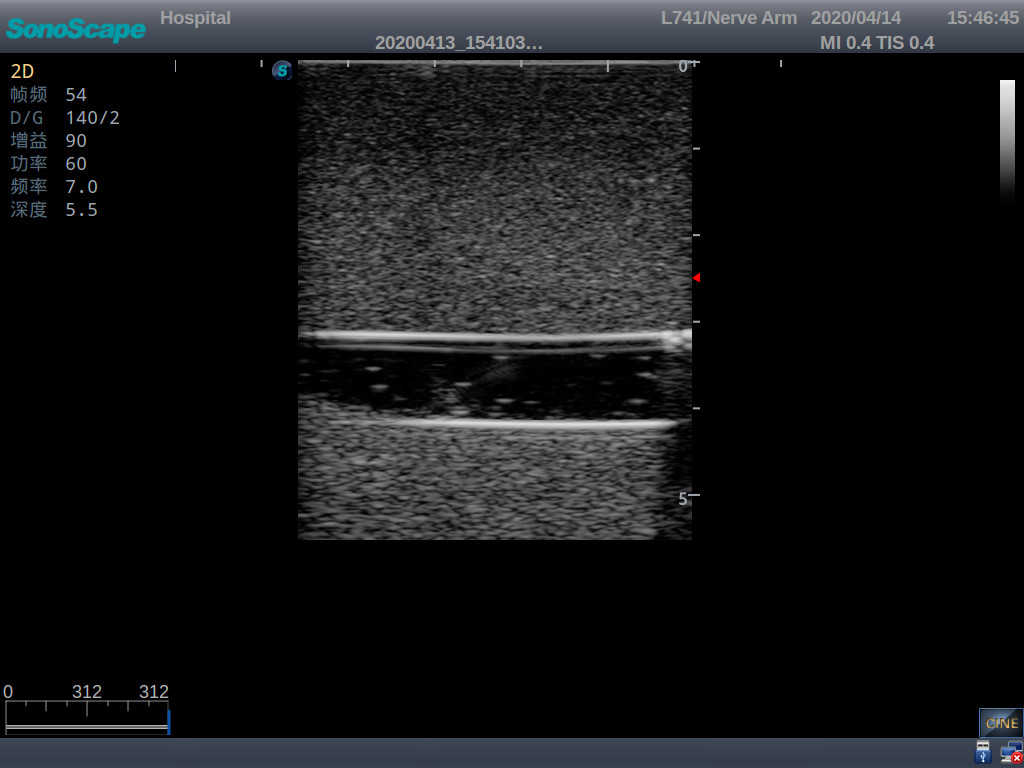Image resolution: width=1024 pixels, height=768 pixels.
Task: Click the 0 marker at top of depth scale
Action: (684, 65)
